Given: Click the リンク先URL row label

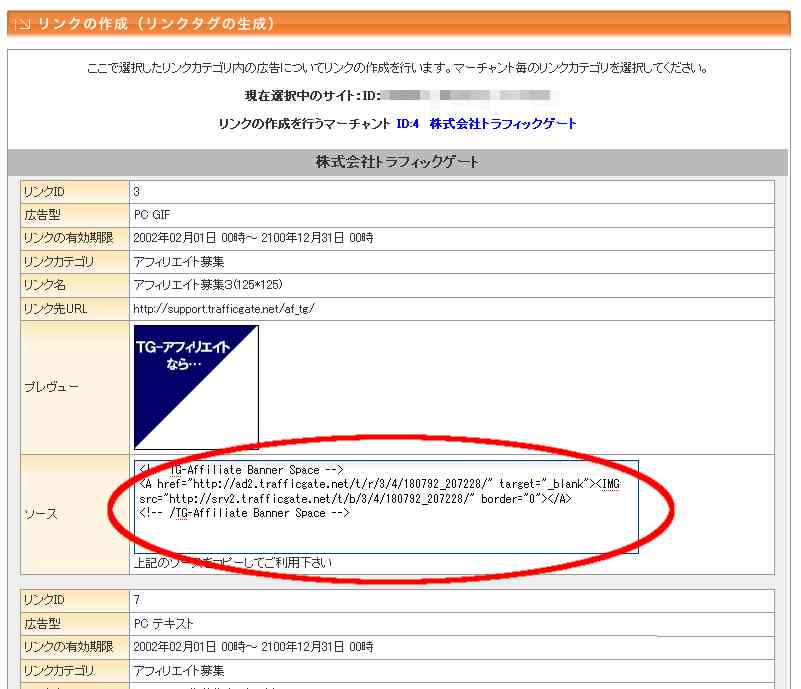Looking at the screenshot, I should tap(55, 308).
